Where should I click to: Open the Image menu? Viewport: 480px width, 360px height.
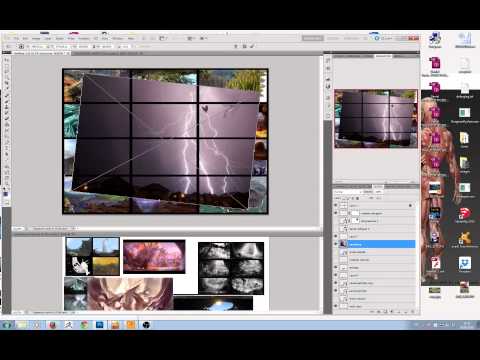(36, 39)
